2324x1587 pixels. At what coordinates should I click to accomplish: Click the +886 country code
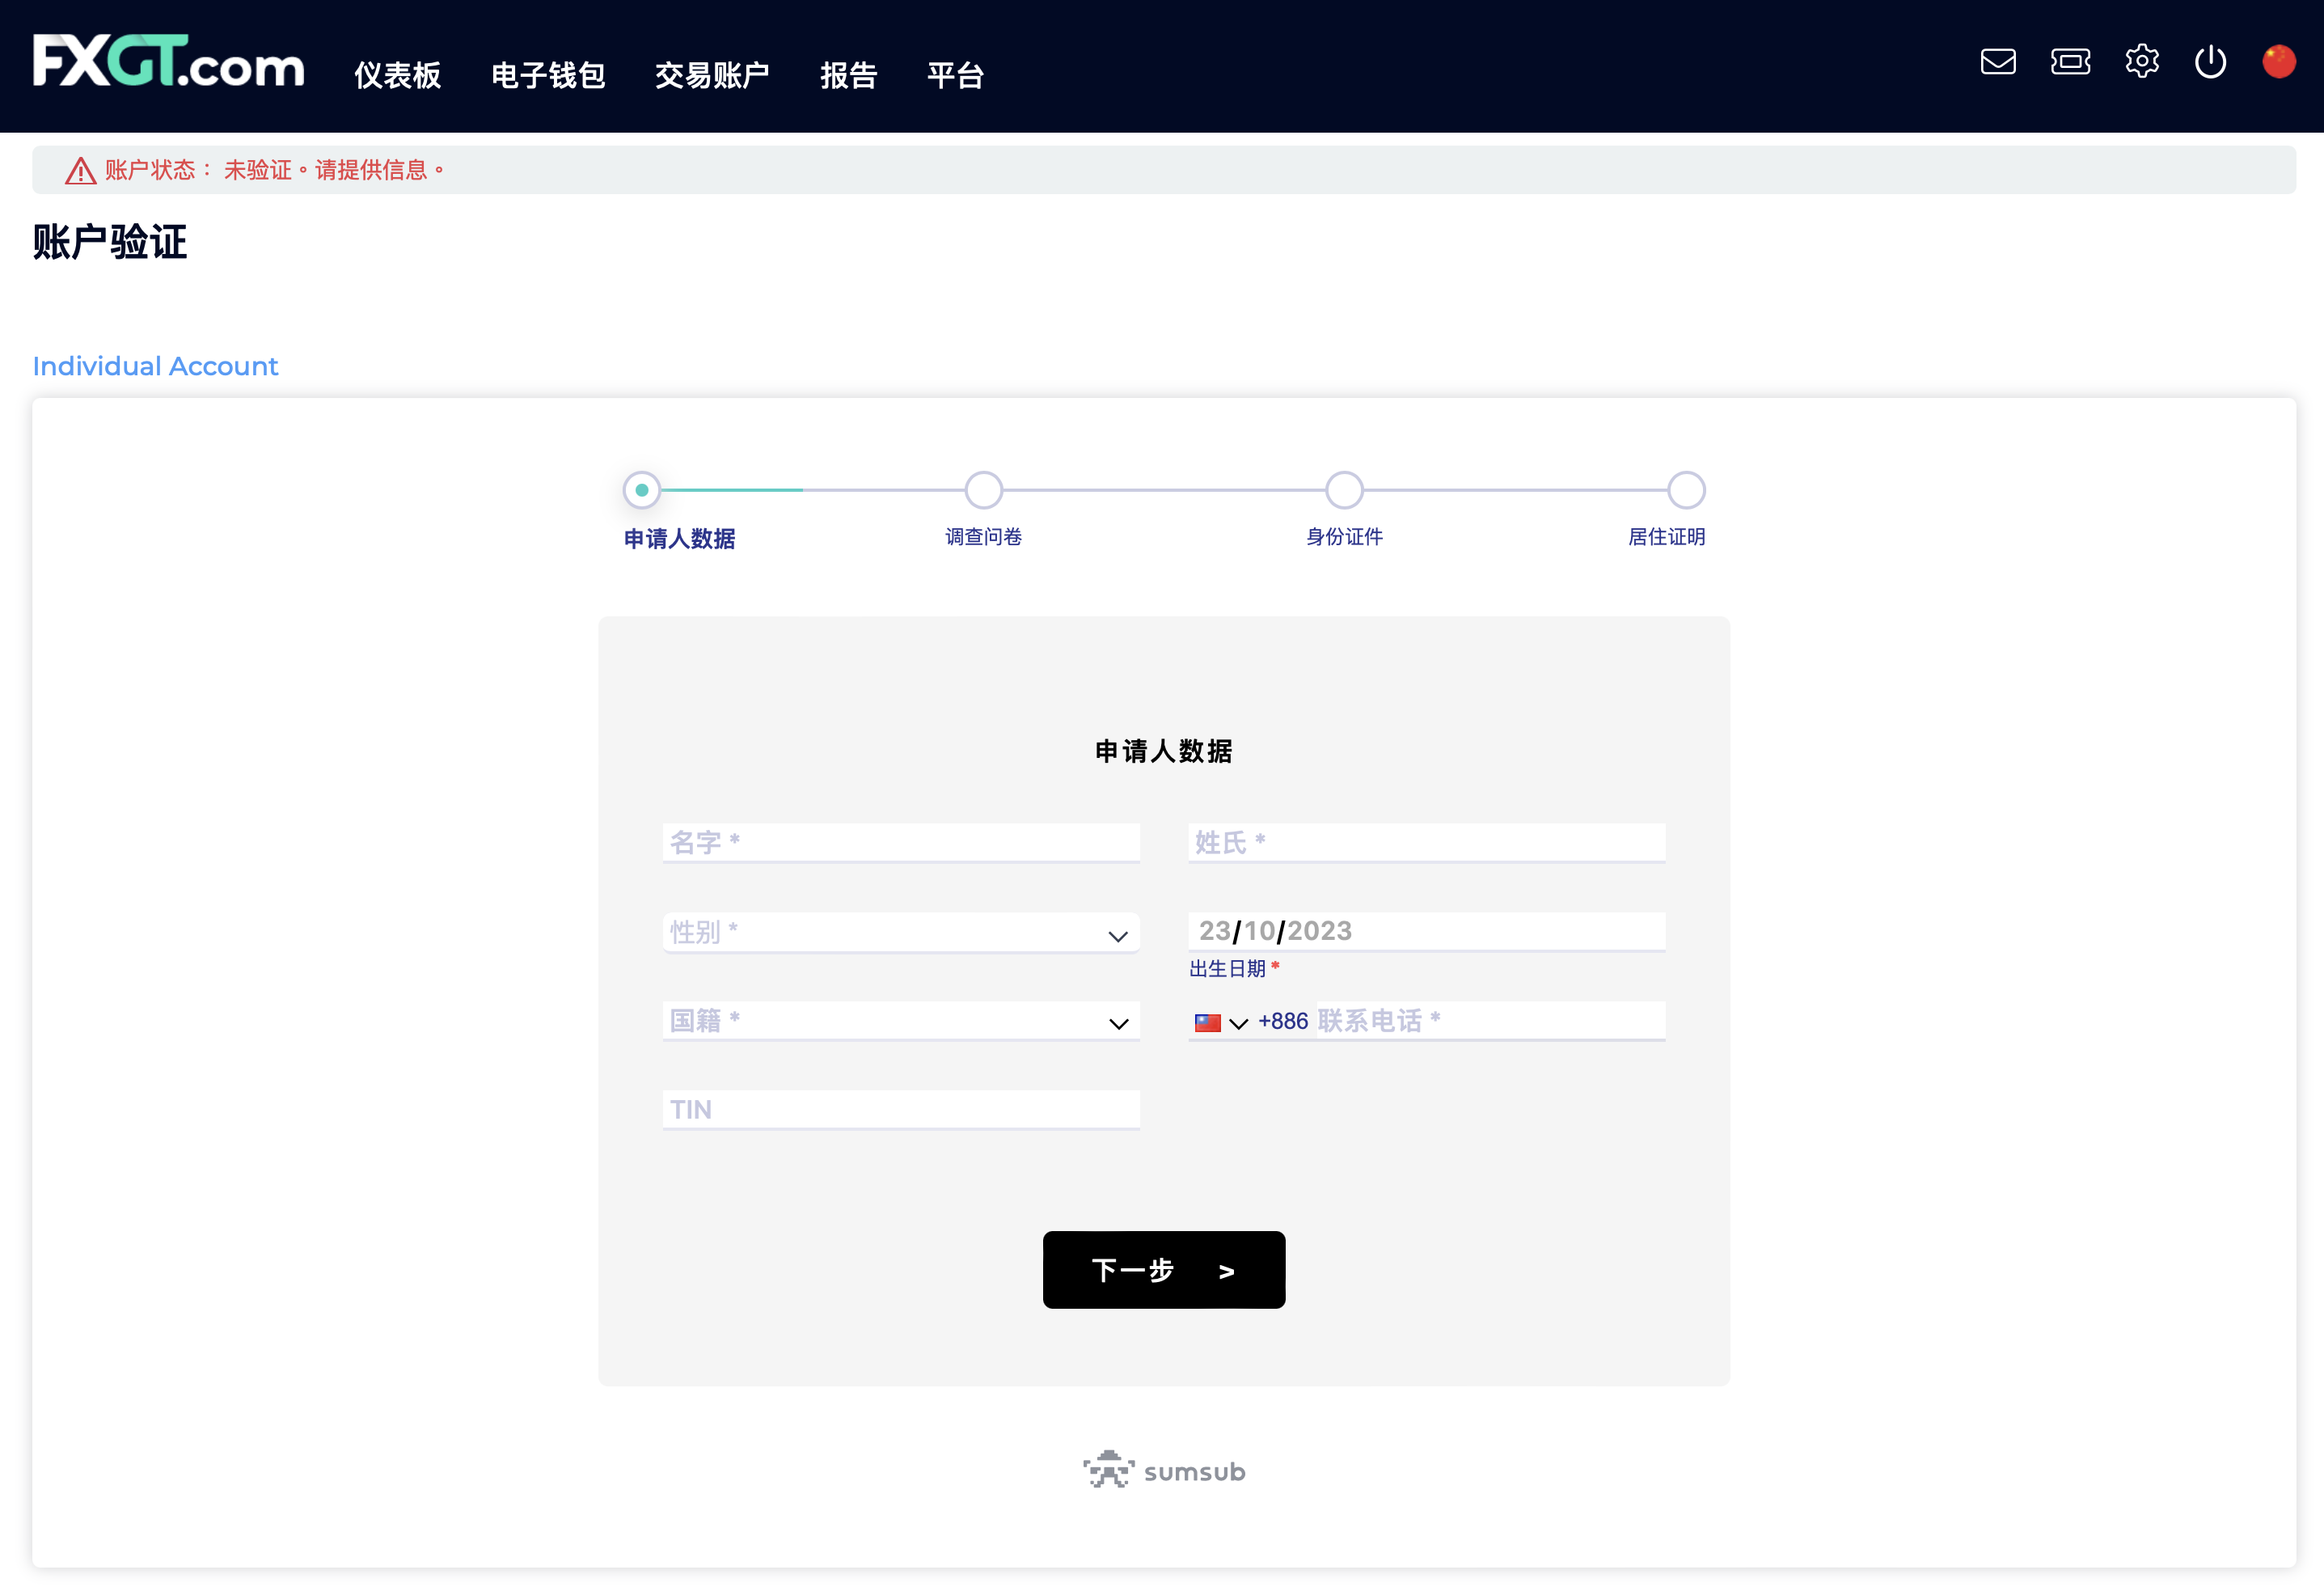tap(1283, 1021)
